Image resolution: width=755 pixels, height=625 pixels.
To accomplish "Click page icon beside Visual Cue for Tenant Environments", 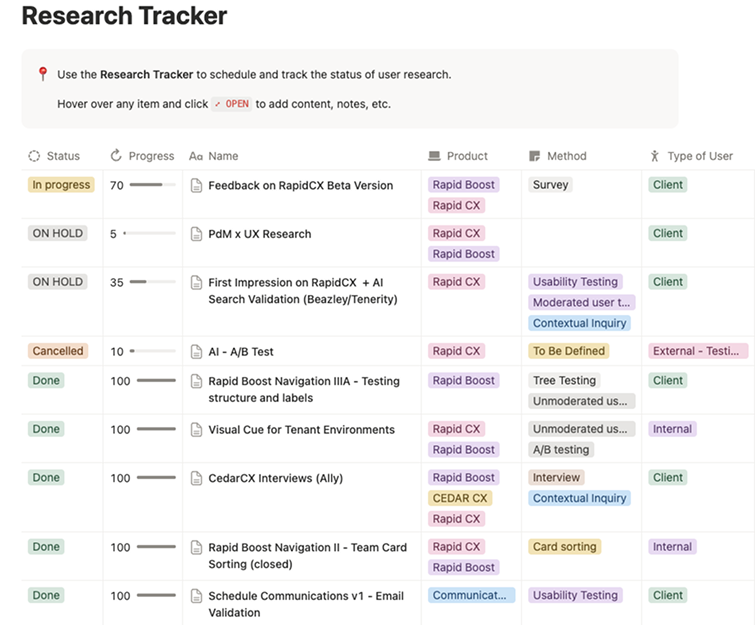I will click(x=196, y=430).
